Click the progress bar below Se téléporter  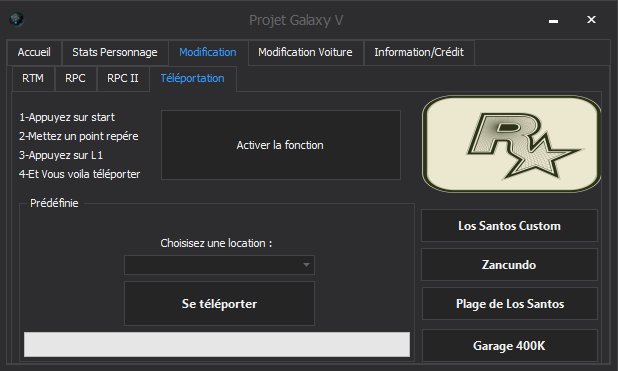pyautogui.click(x=217, y=345)
